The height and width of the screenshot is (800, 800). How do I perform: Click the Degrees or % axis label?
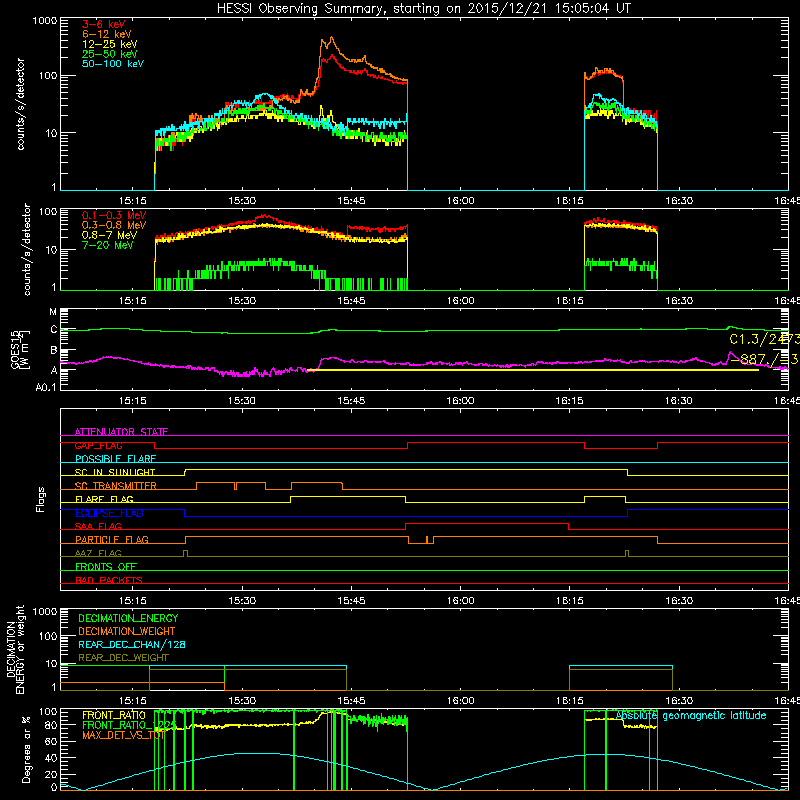pos(26,749)
